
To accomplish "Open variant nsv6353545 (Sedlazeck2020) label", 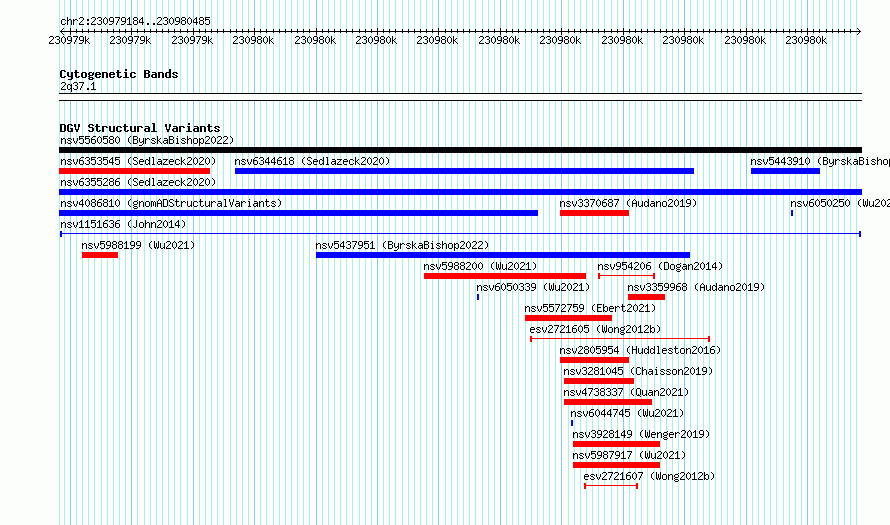I will (138, 161).
